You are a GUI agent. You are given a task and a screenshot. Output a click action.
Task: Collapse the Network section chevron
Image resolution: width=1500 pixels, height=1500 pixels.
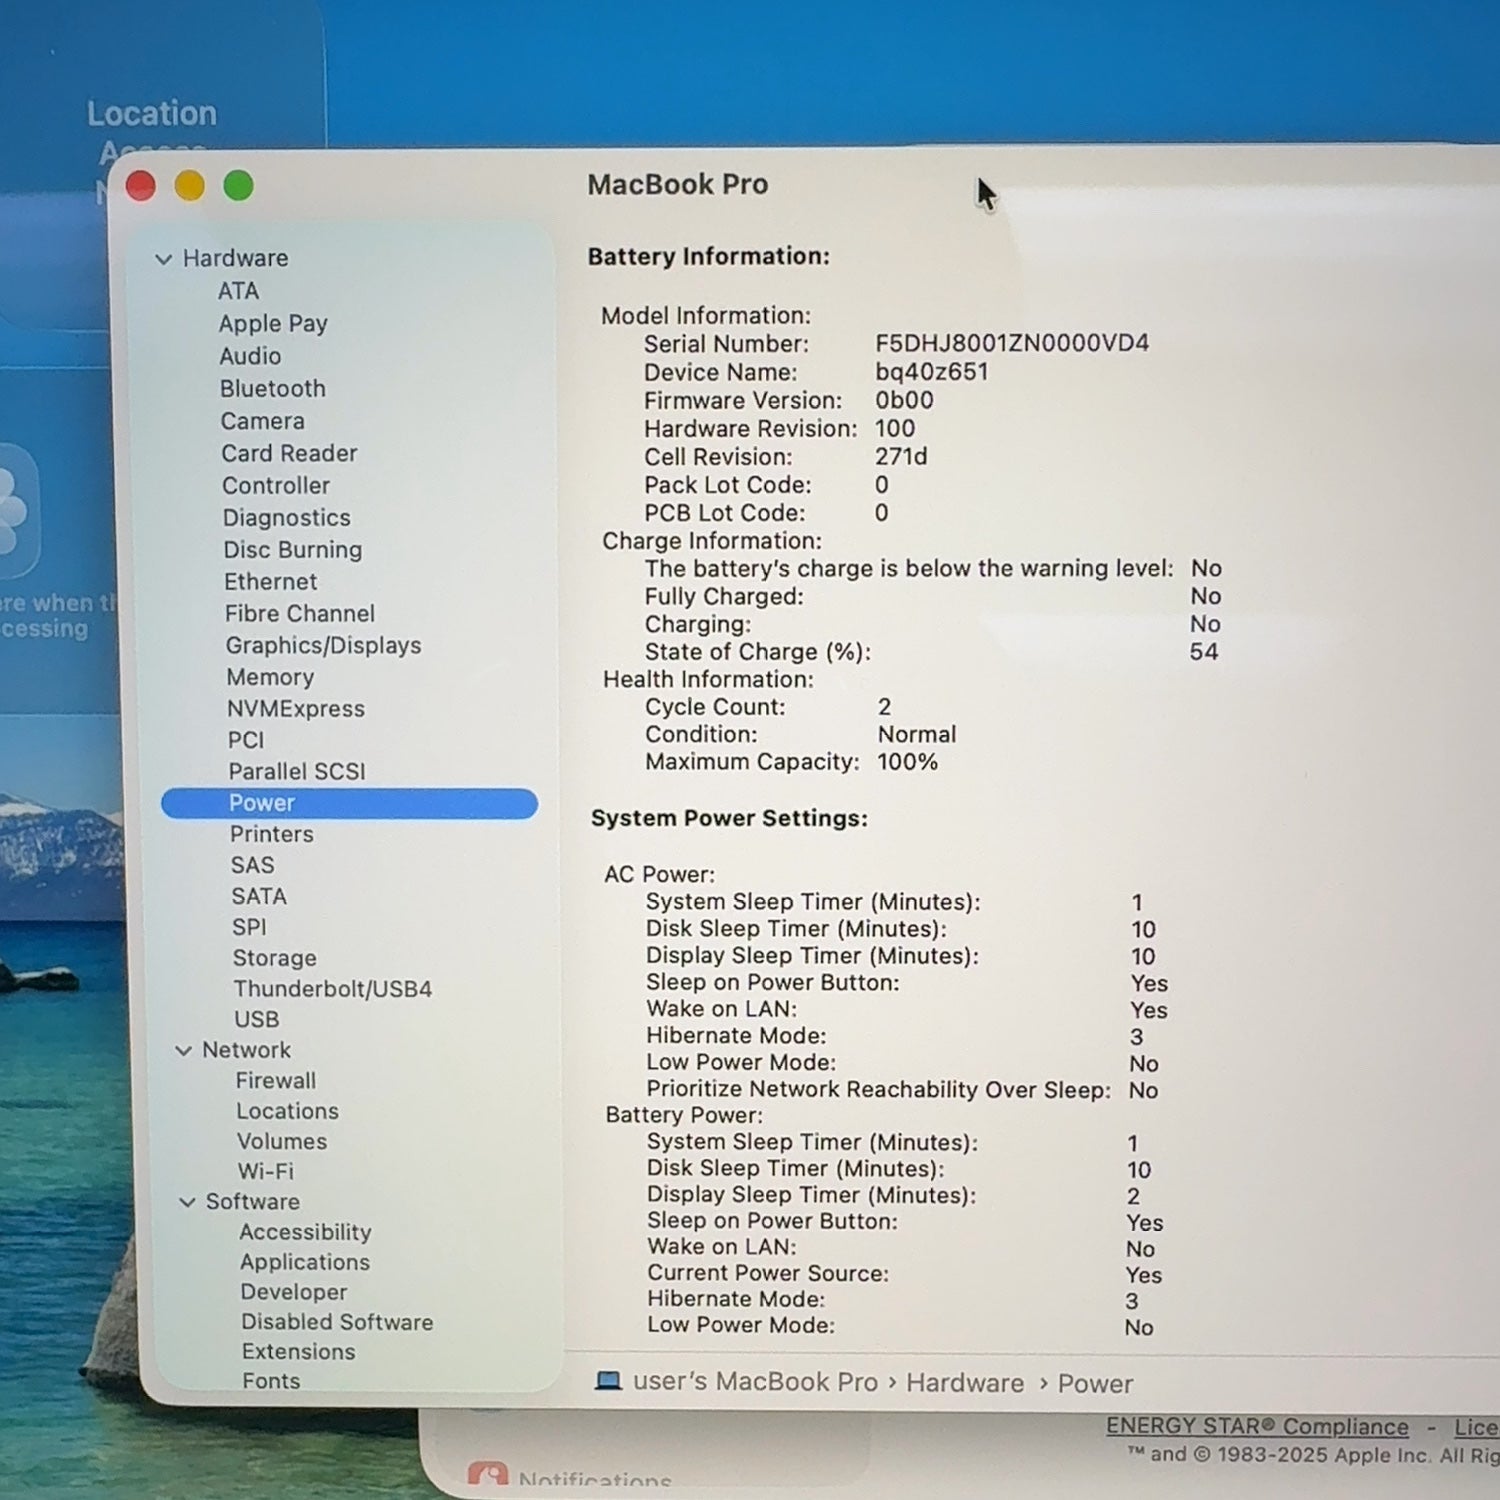(184, 1051)
